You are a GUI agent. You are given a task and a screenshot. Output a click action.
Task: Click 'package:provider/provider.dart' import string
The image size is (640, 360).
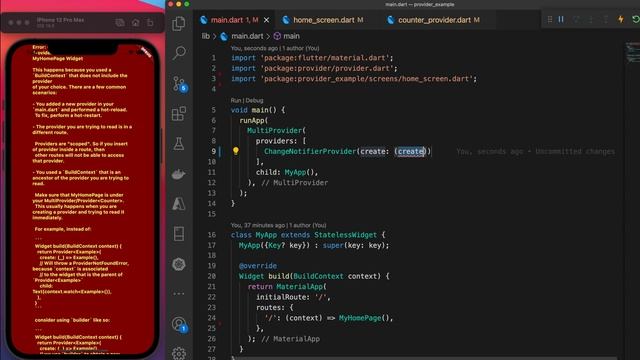[x=327, y=68]
